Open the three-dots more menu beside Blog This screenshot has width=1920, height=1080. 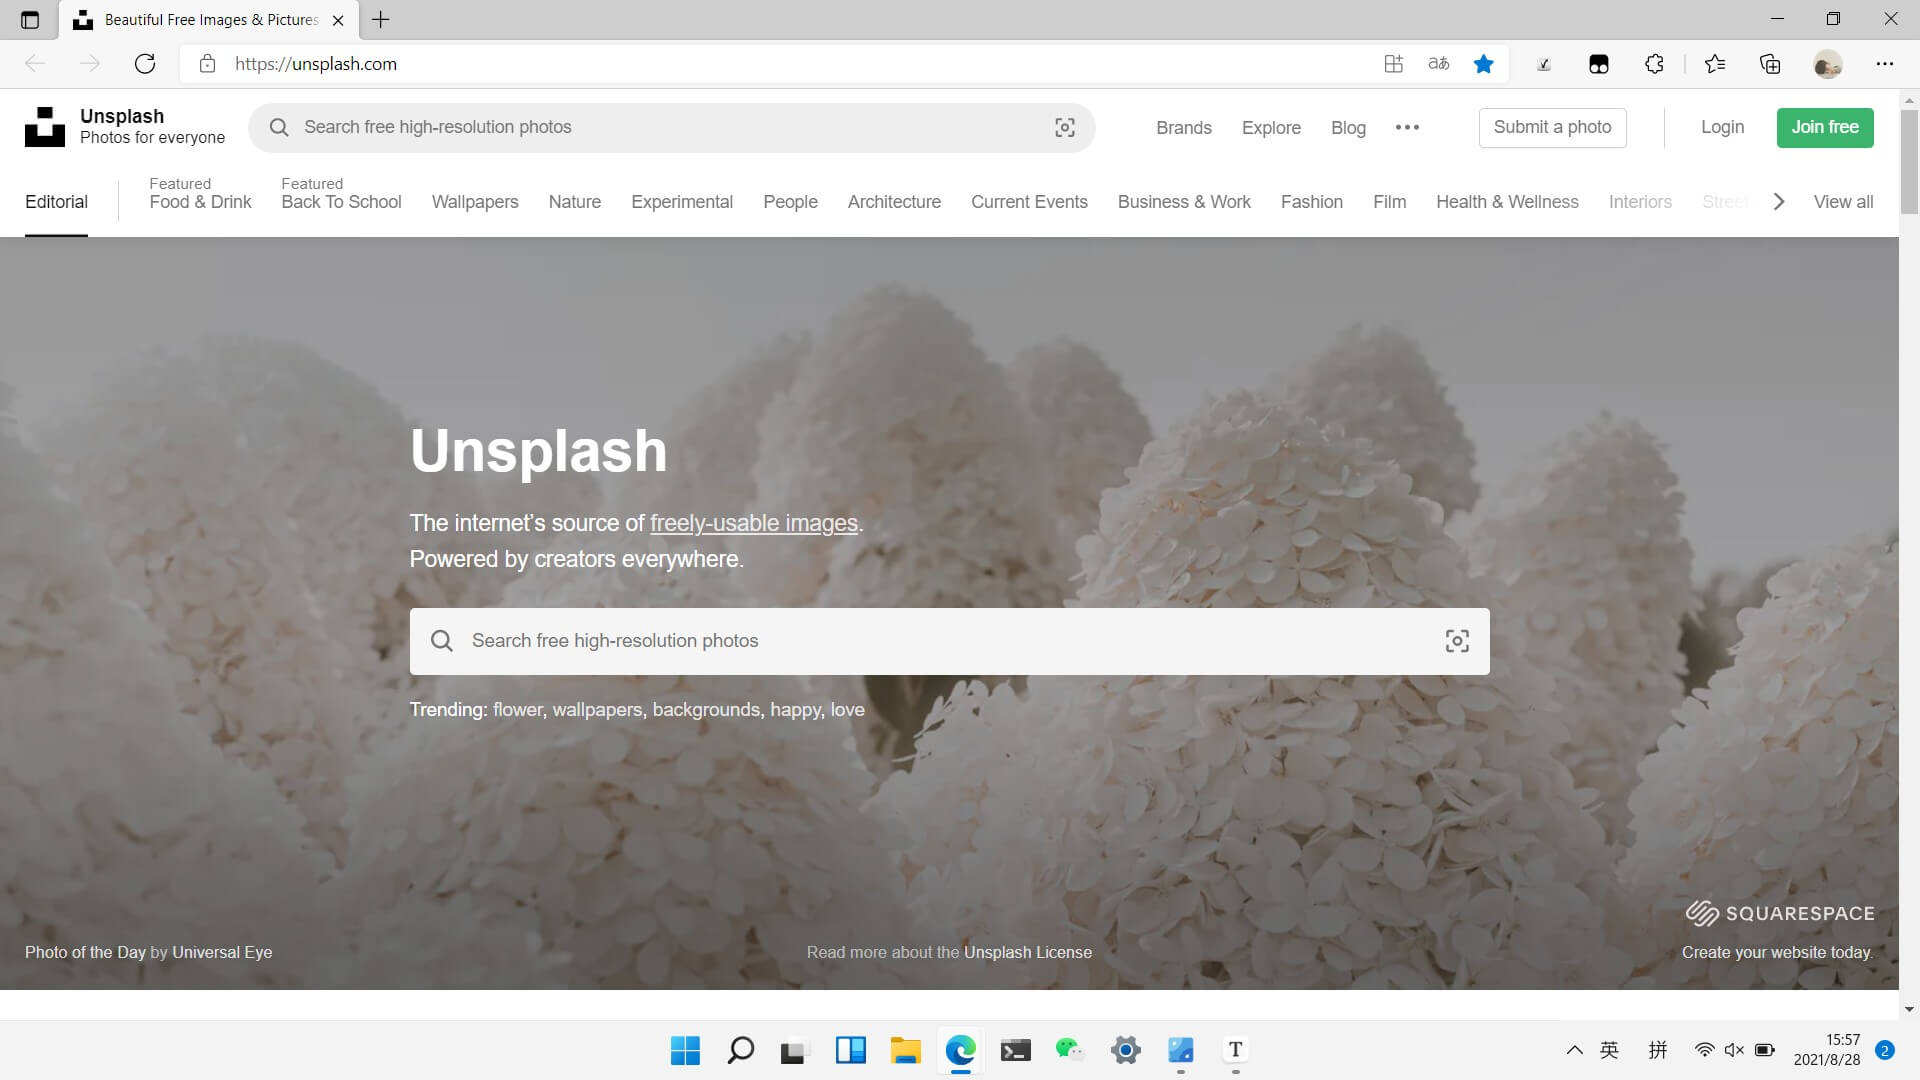[x=1407, y=127]
